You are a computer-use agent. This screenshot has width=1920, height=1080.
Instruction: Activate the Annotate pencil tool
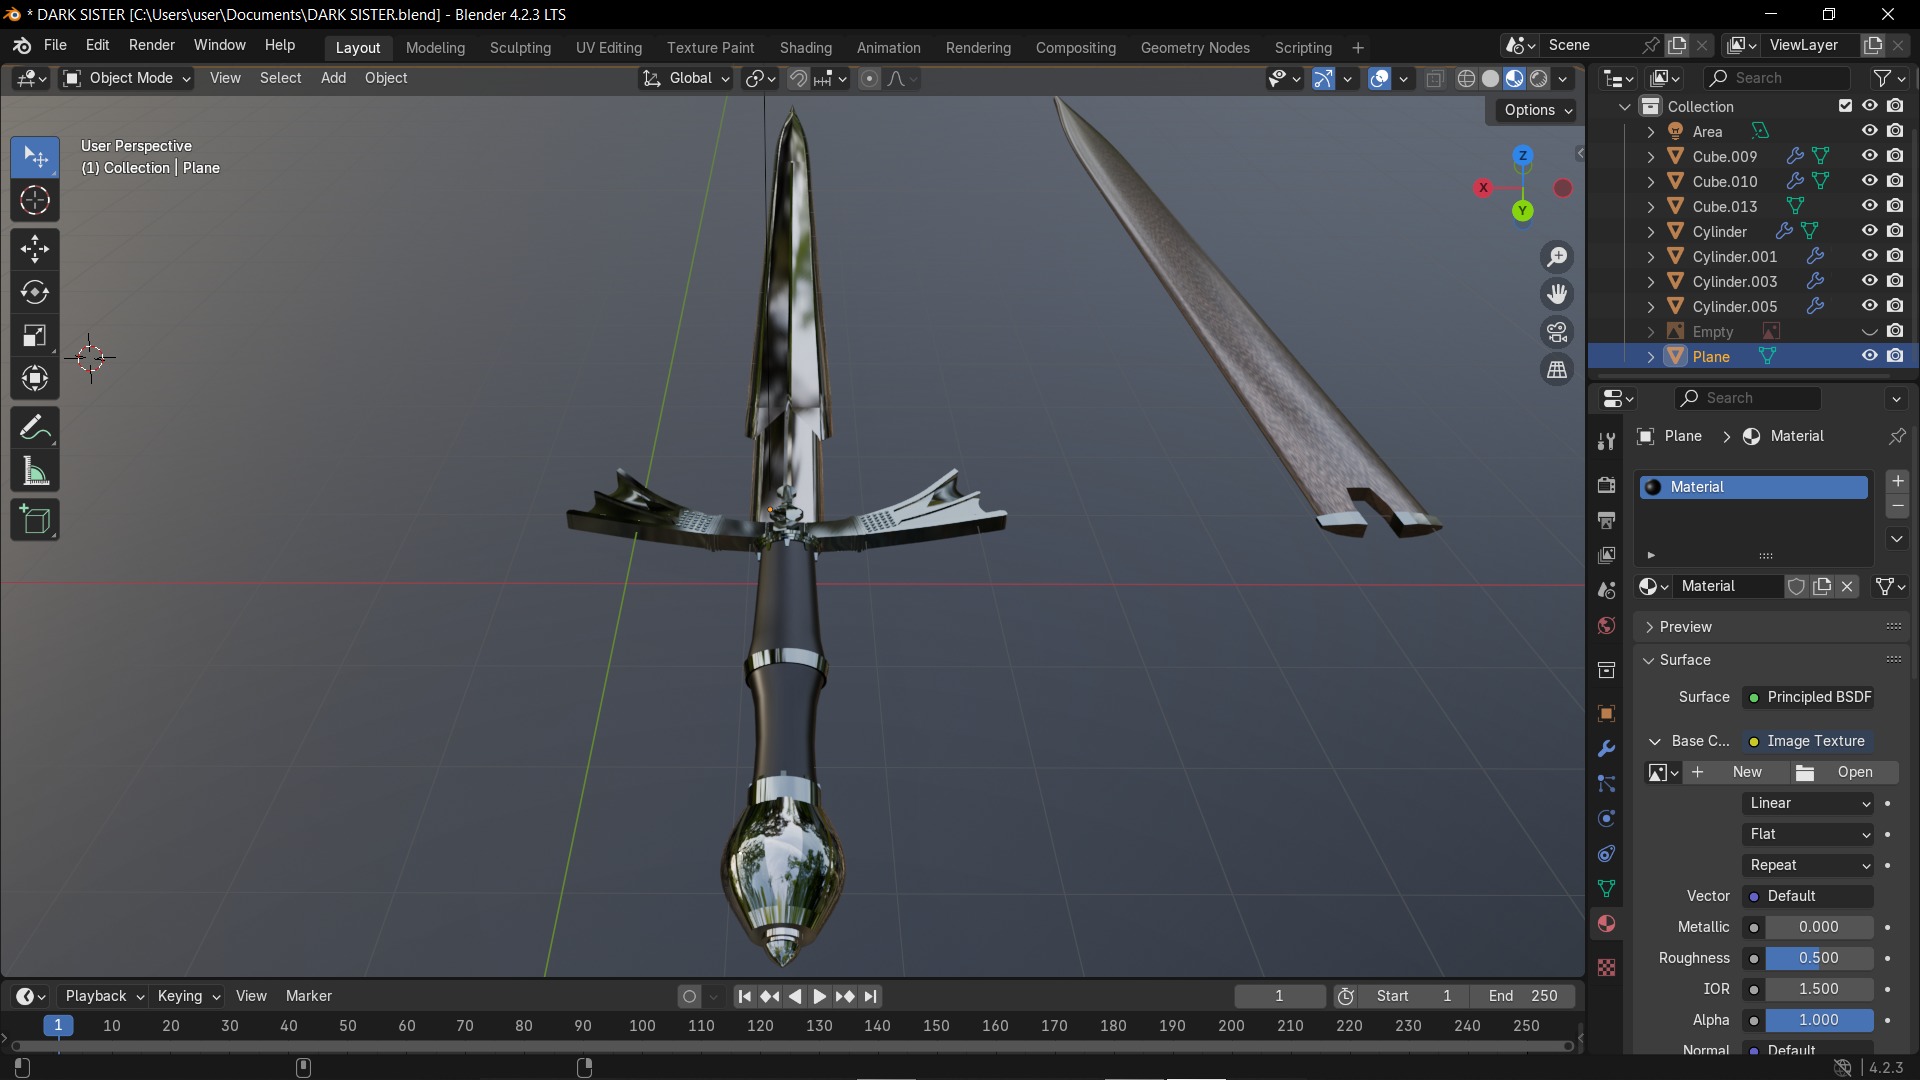coord(35,428)
